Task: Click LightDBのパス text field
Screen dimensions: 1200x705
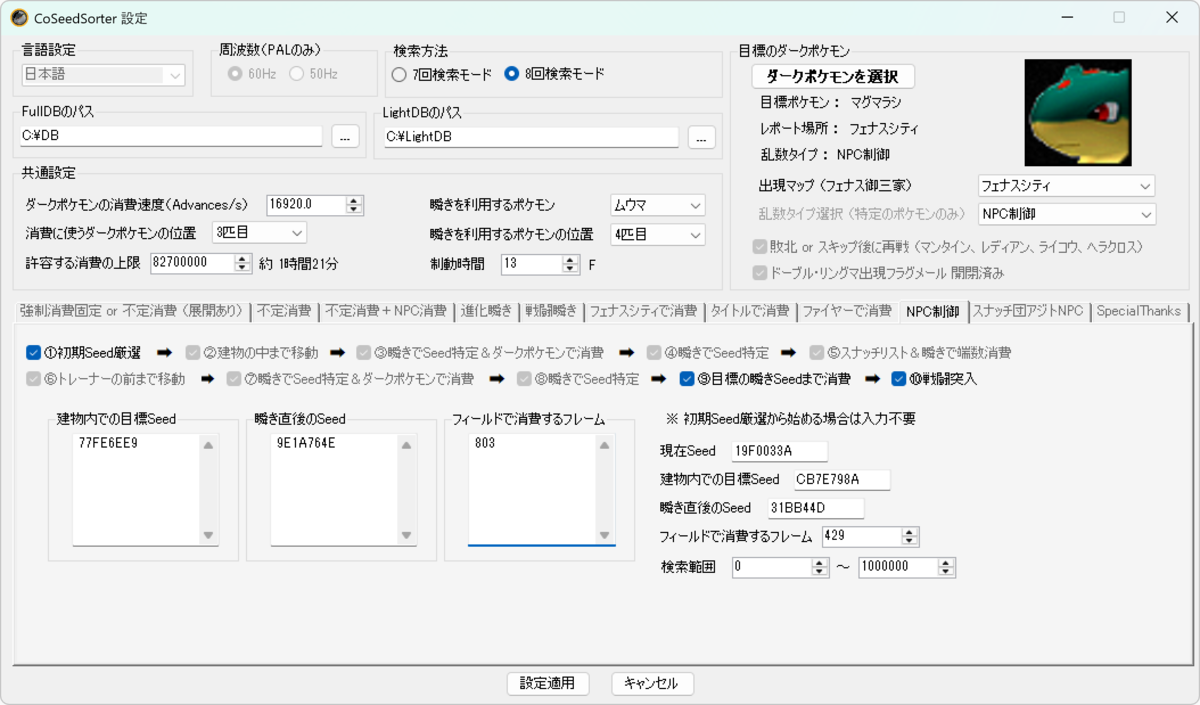Action: [531, 137]
